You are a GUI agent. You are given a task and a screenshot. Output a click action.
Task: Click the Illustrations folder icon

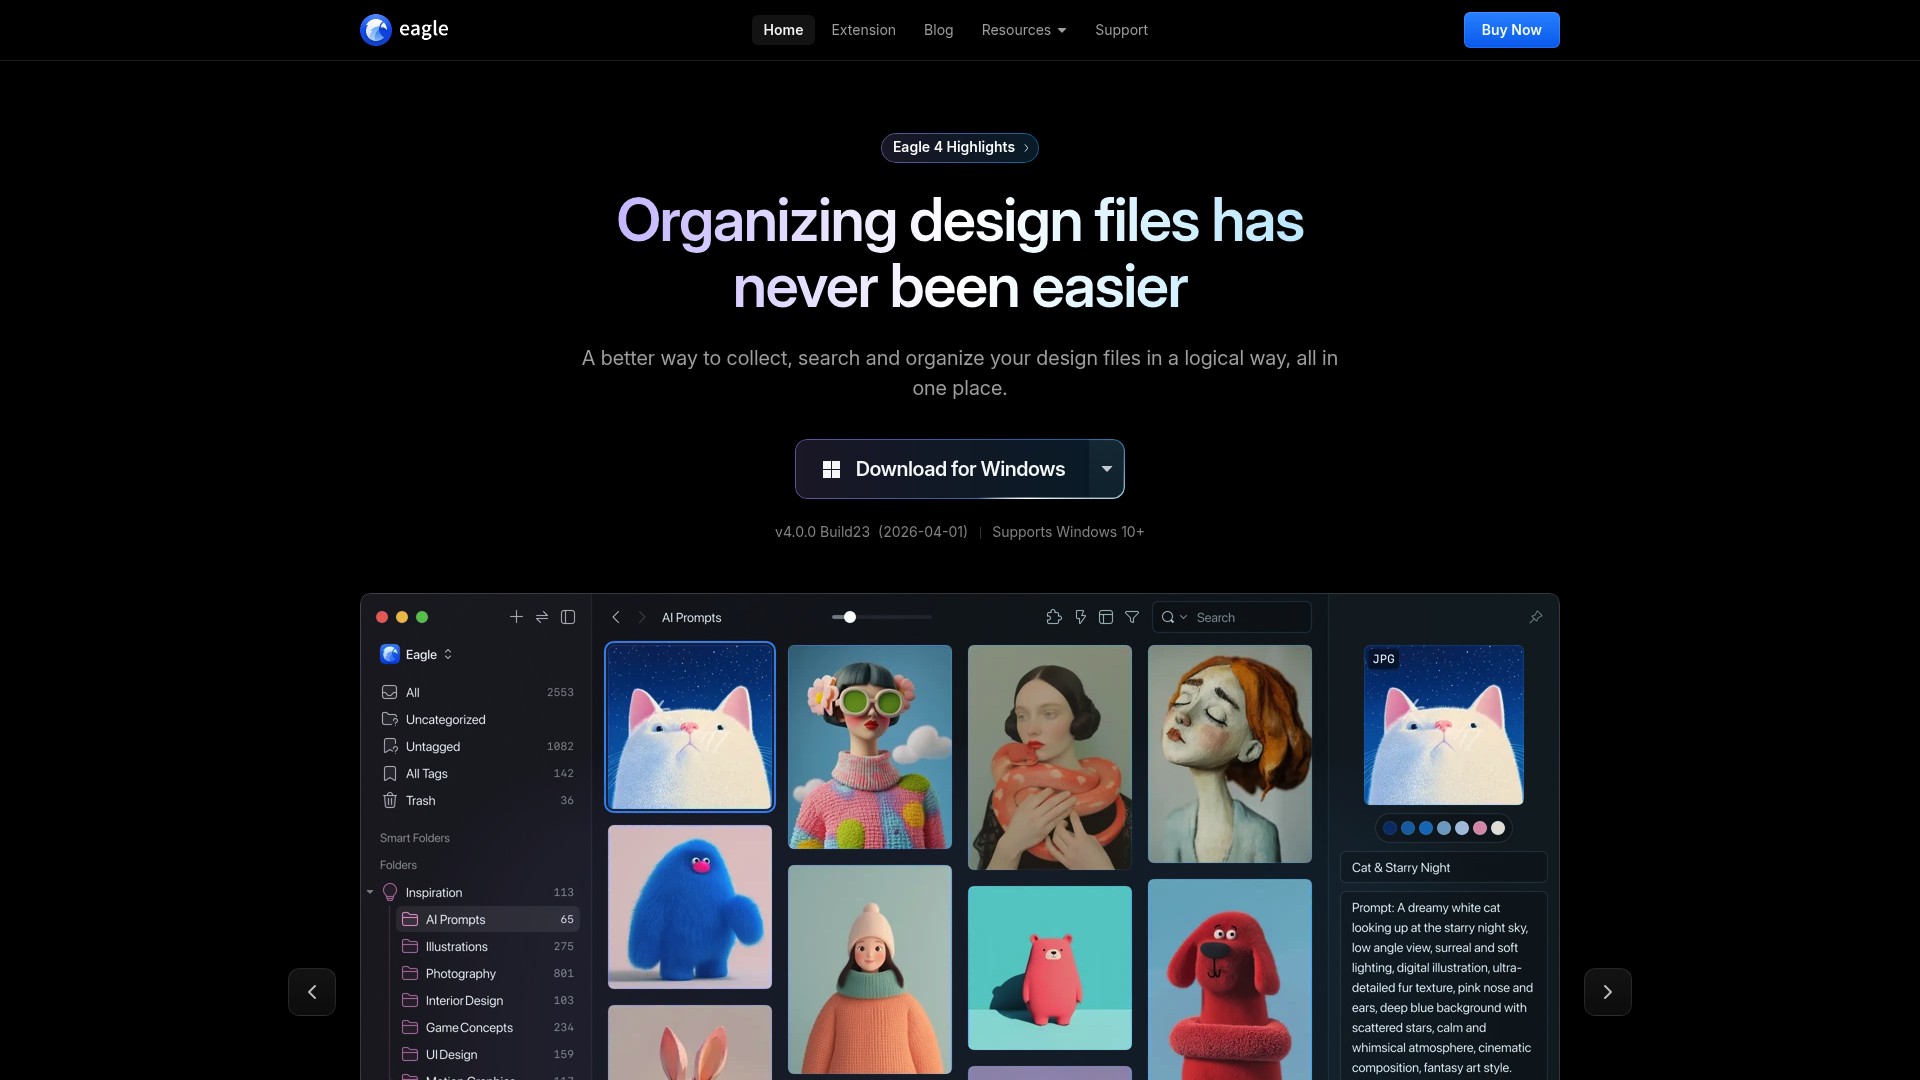click(410, 946)
